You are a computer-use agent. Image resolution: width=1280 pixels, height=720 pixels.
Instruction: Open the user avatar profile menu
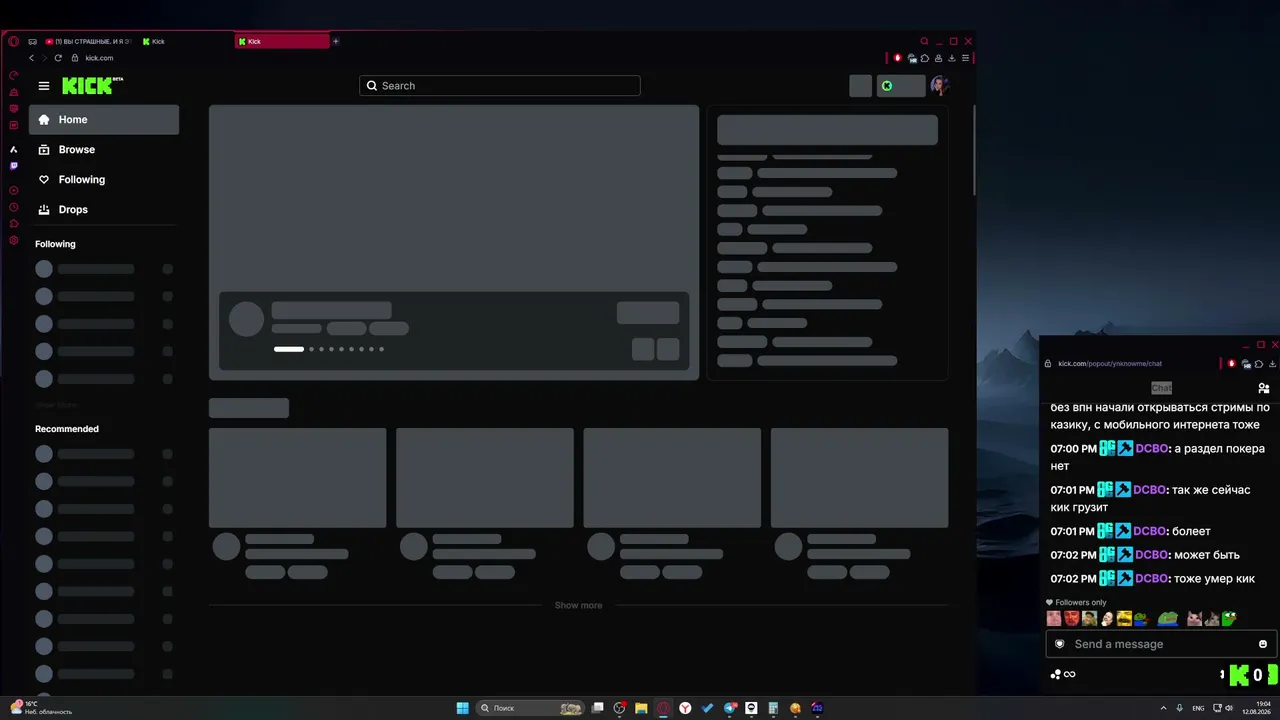(x=939, y=86)
